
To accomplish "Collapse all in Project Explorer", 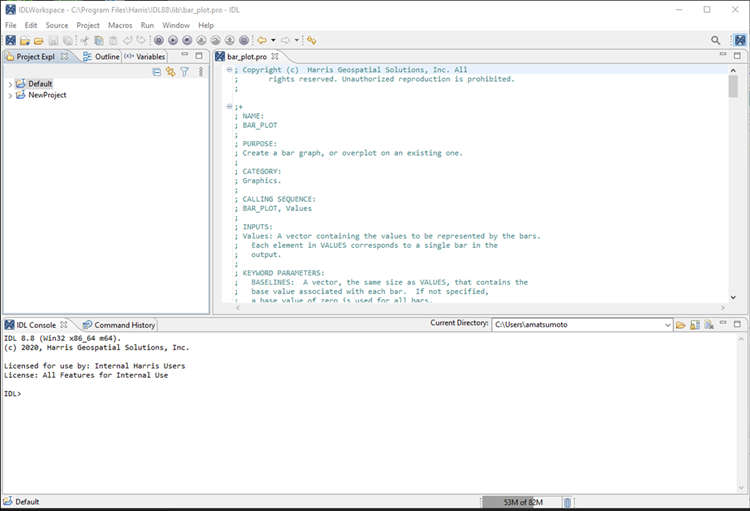I will [157, 72].
